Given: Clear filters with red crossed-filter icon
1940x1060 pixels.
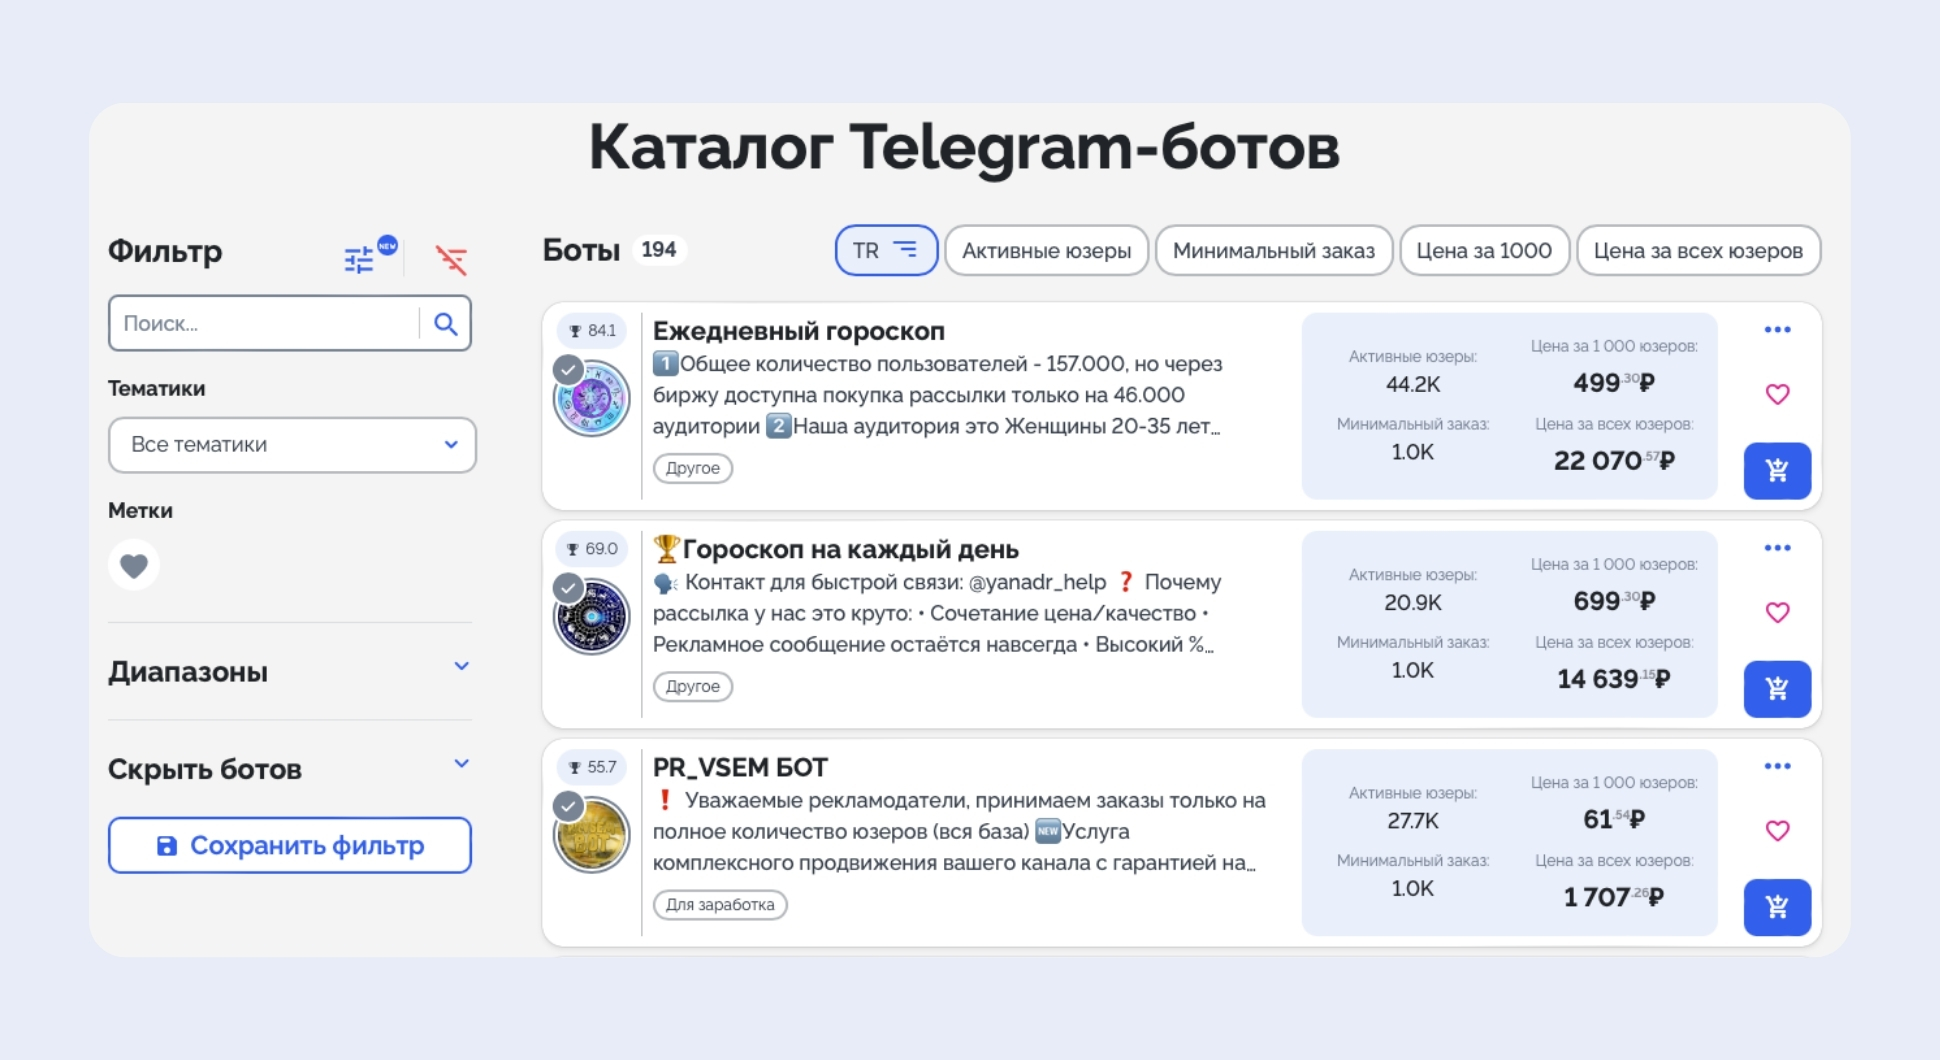Looking at the screenshot, I should pos(451,260).
